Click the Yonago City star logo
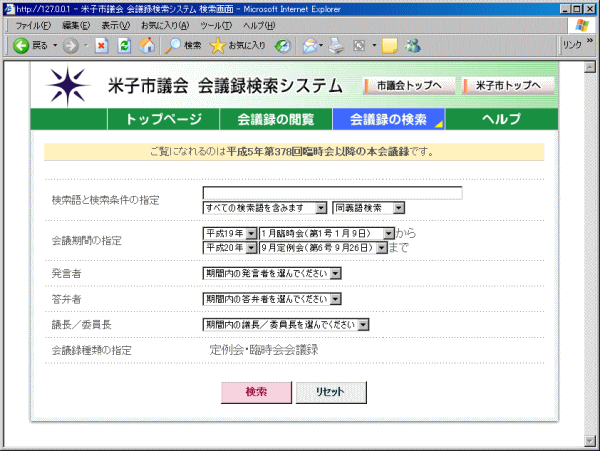 click(67, 86)
